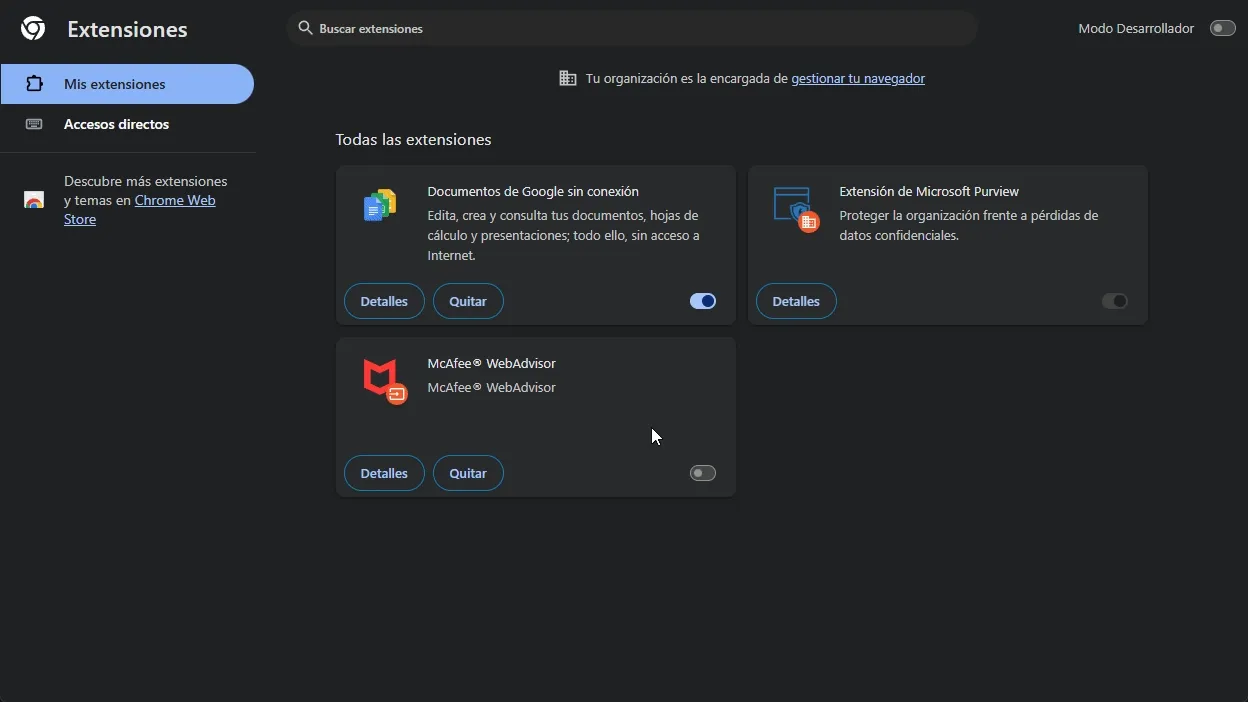Enable Modo Desarrollador
1248x702 pixels.
[x=1222, y=28]
